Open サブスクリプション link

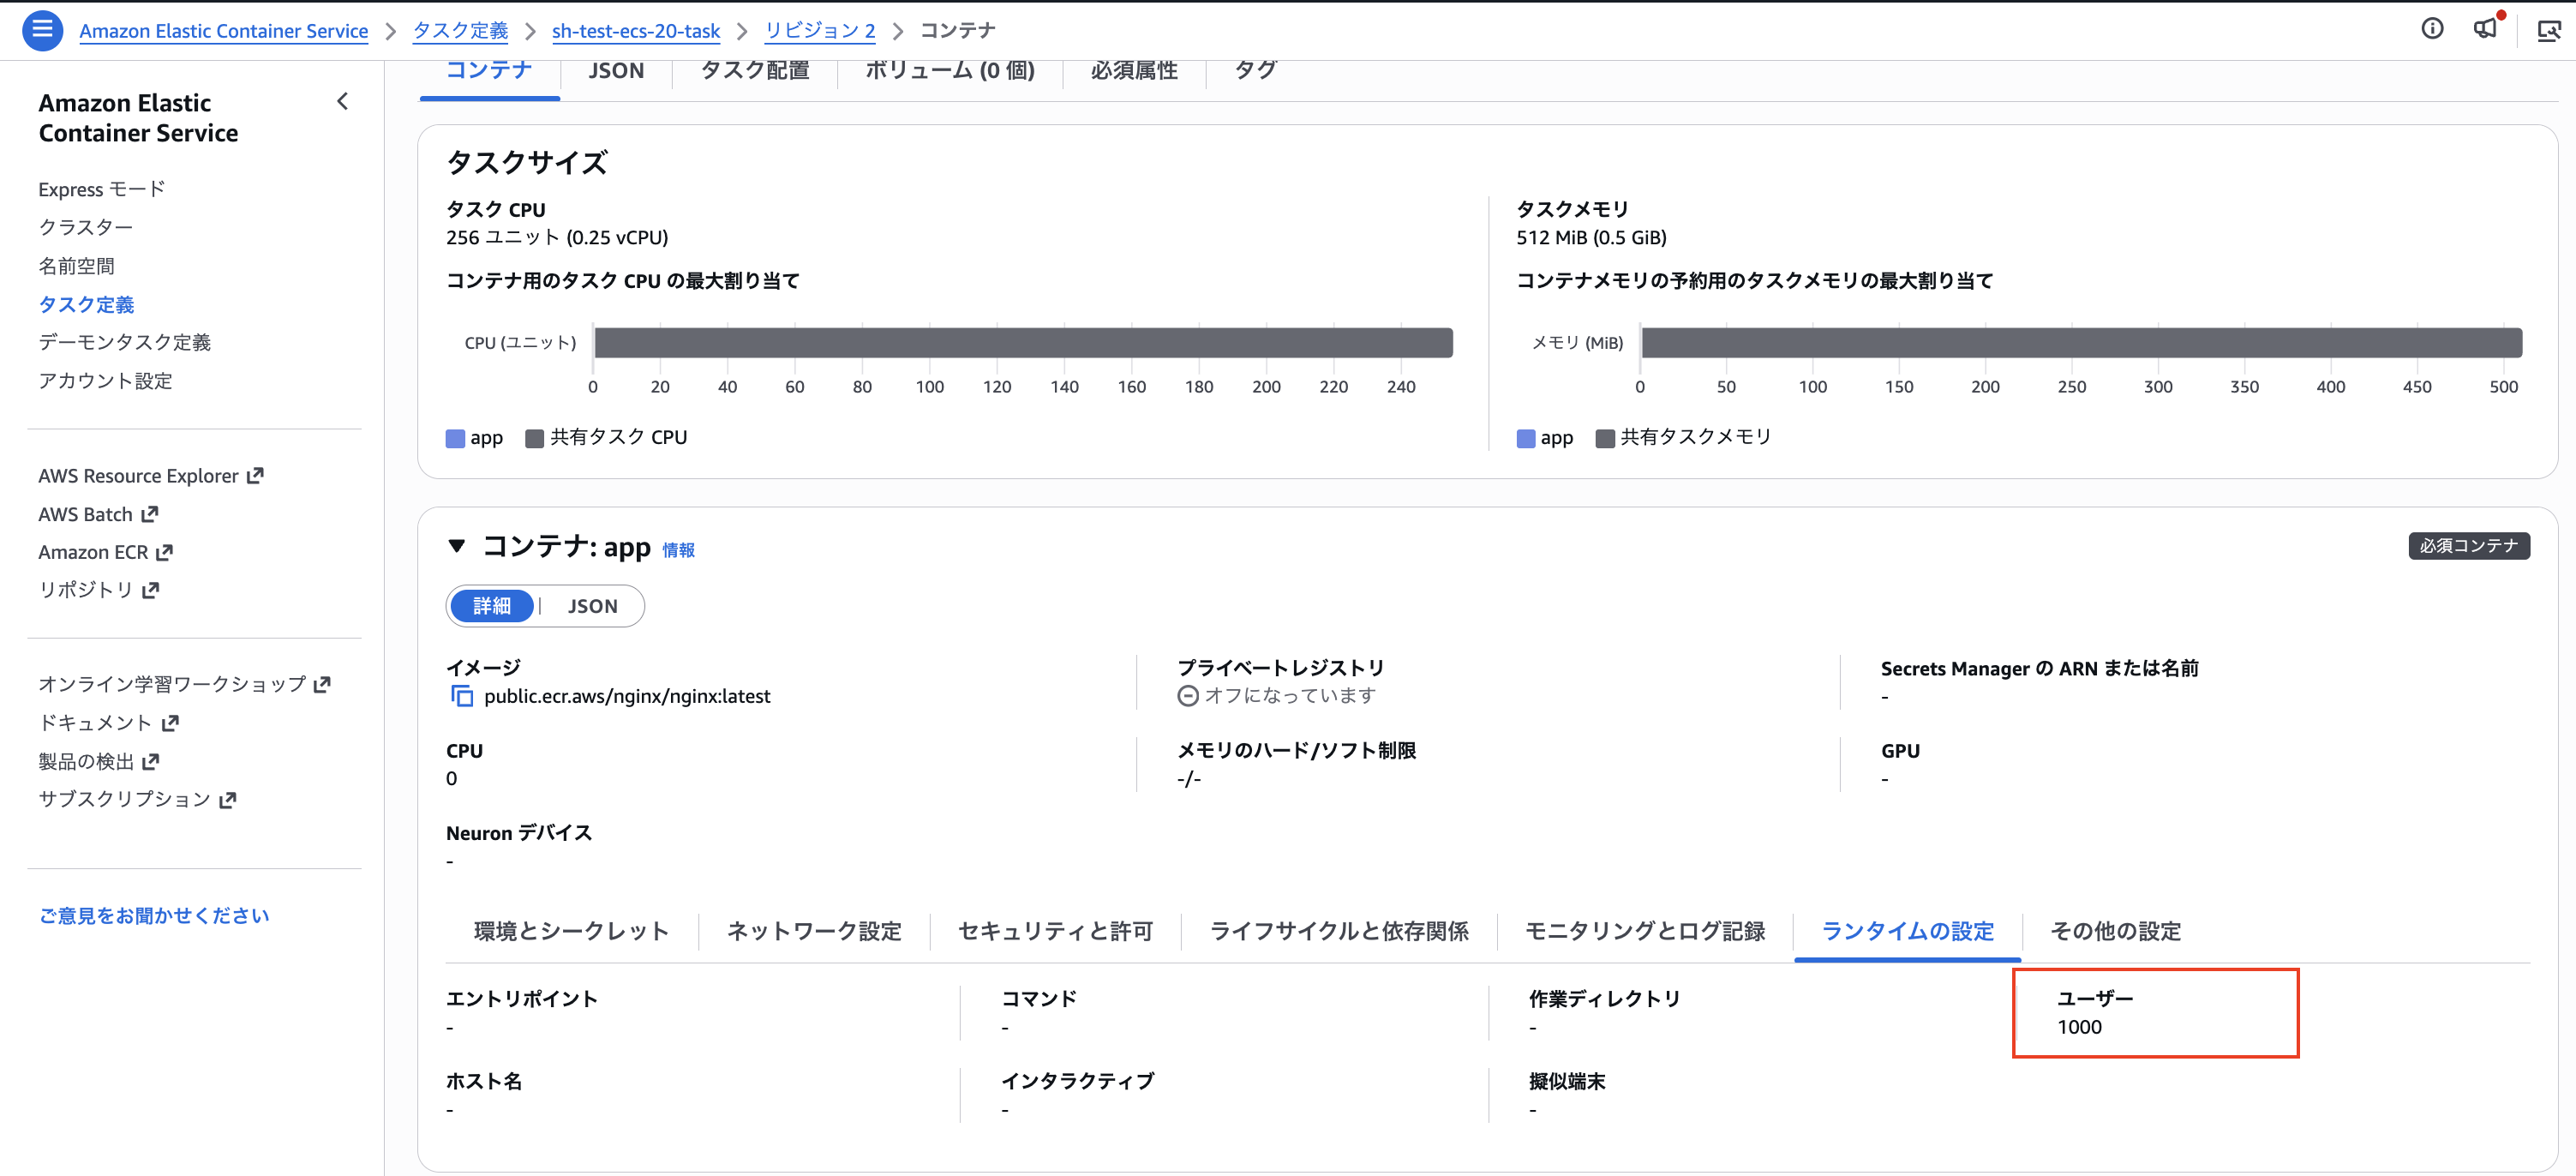point(137,799)
